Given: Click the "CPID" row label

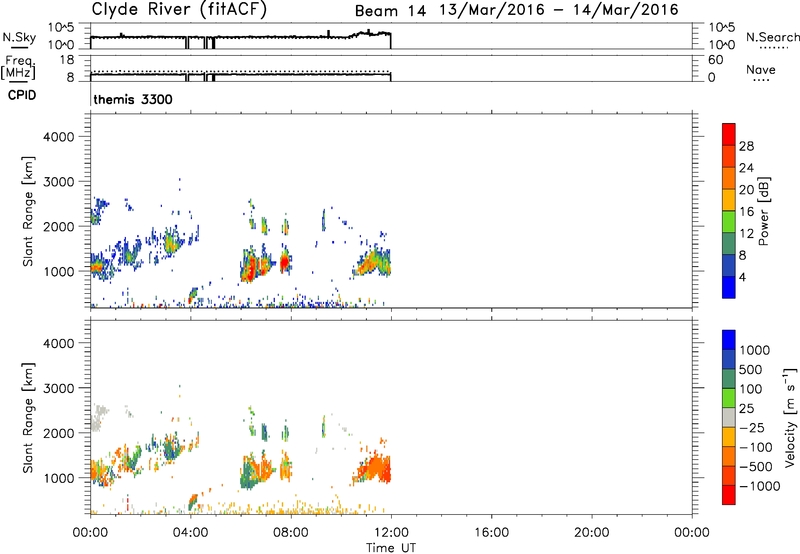Looking at the screenshot, I should 22,95.
